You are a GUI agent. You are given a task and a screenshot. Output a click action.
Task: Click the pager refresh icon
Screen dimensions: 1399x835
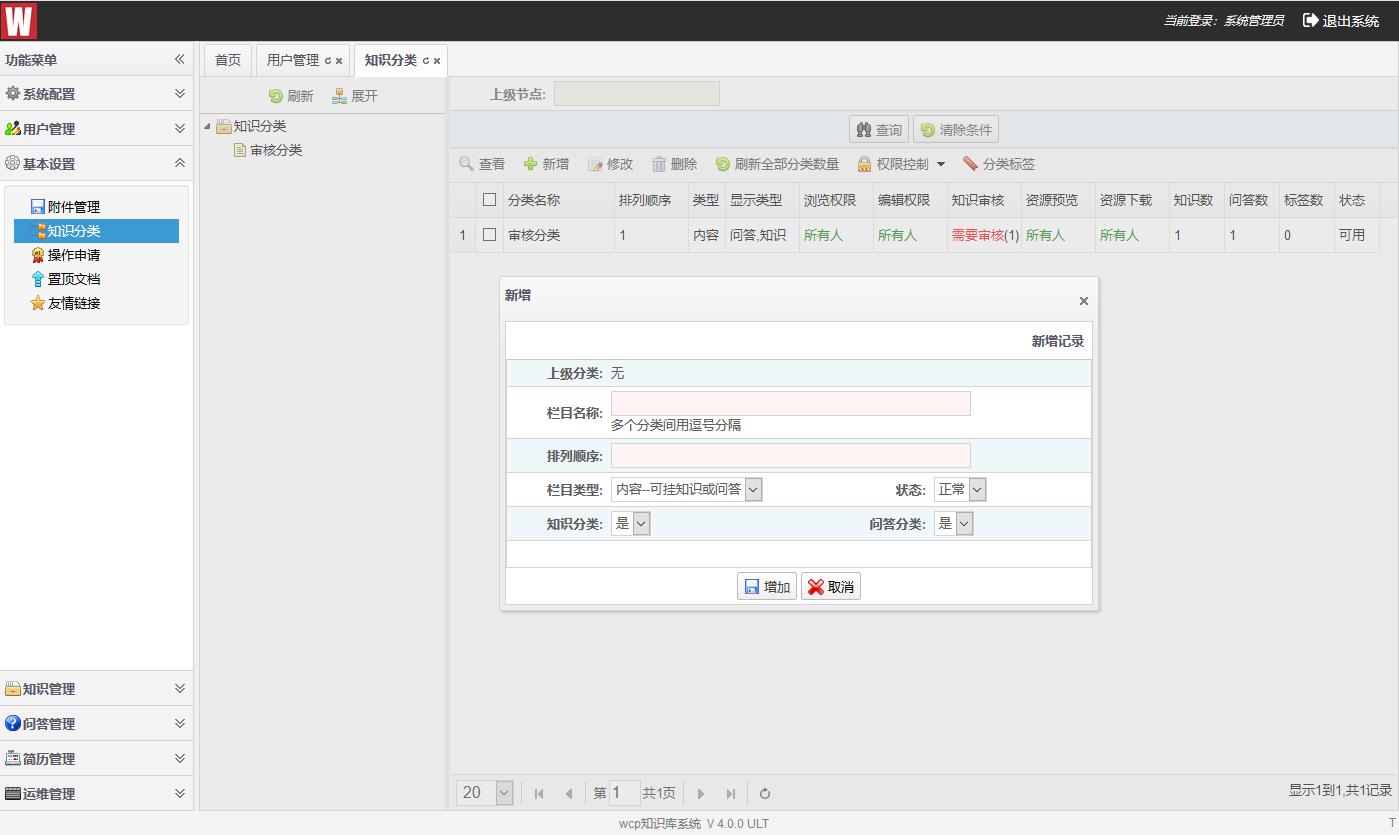click(765, 793)
